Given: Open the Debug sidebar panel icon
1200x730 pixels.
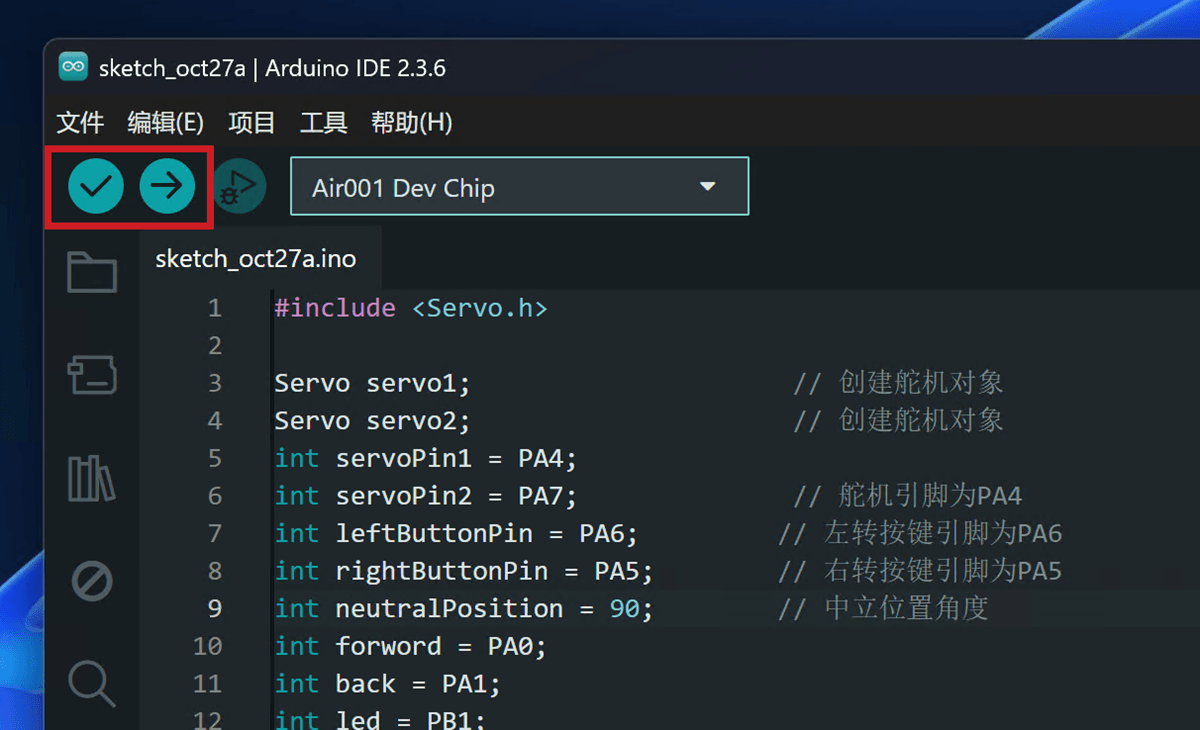Looking at the screenshot, I should click(x=92, y=581).
